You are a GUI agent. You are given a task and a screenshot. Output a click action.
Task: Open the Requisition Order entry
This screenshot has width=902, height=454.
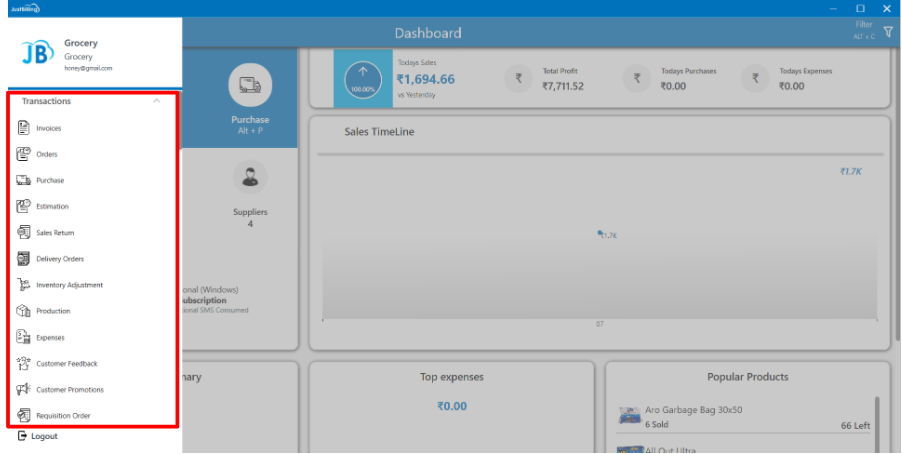pyautogui.click(x=63, y=415)
